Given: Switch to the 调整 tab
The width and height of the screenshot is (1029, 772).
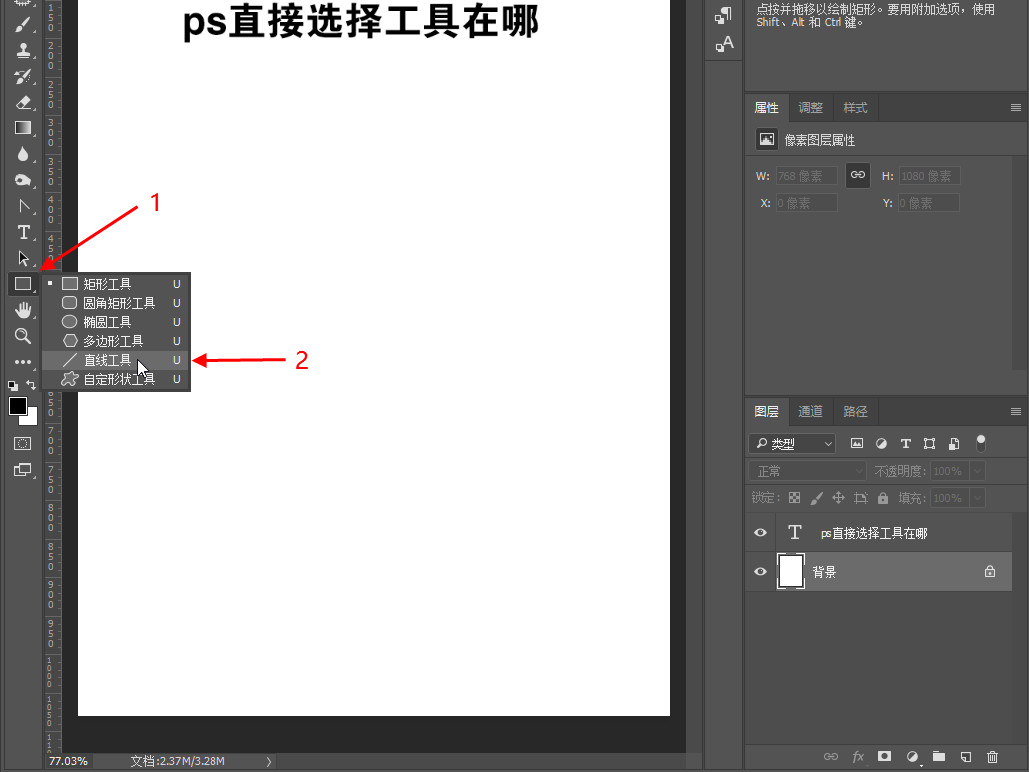Looking at the screenshot, I should (810, 108).
